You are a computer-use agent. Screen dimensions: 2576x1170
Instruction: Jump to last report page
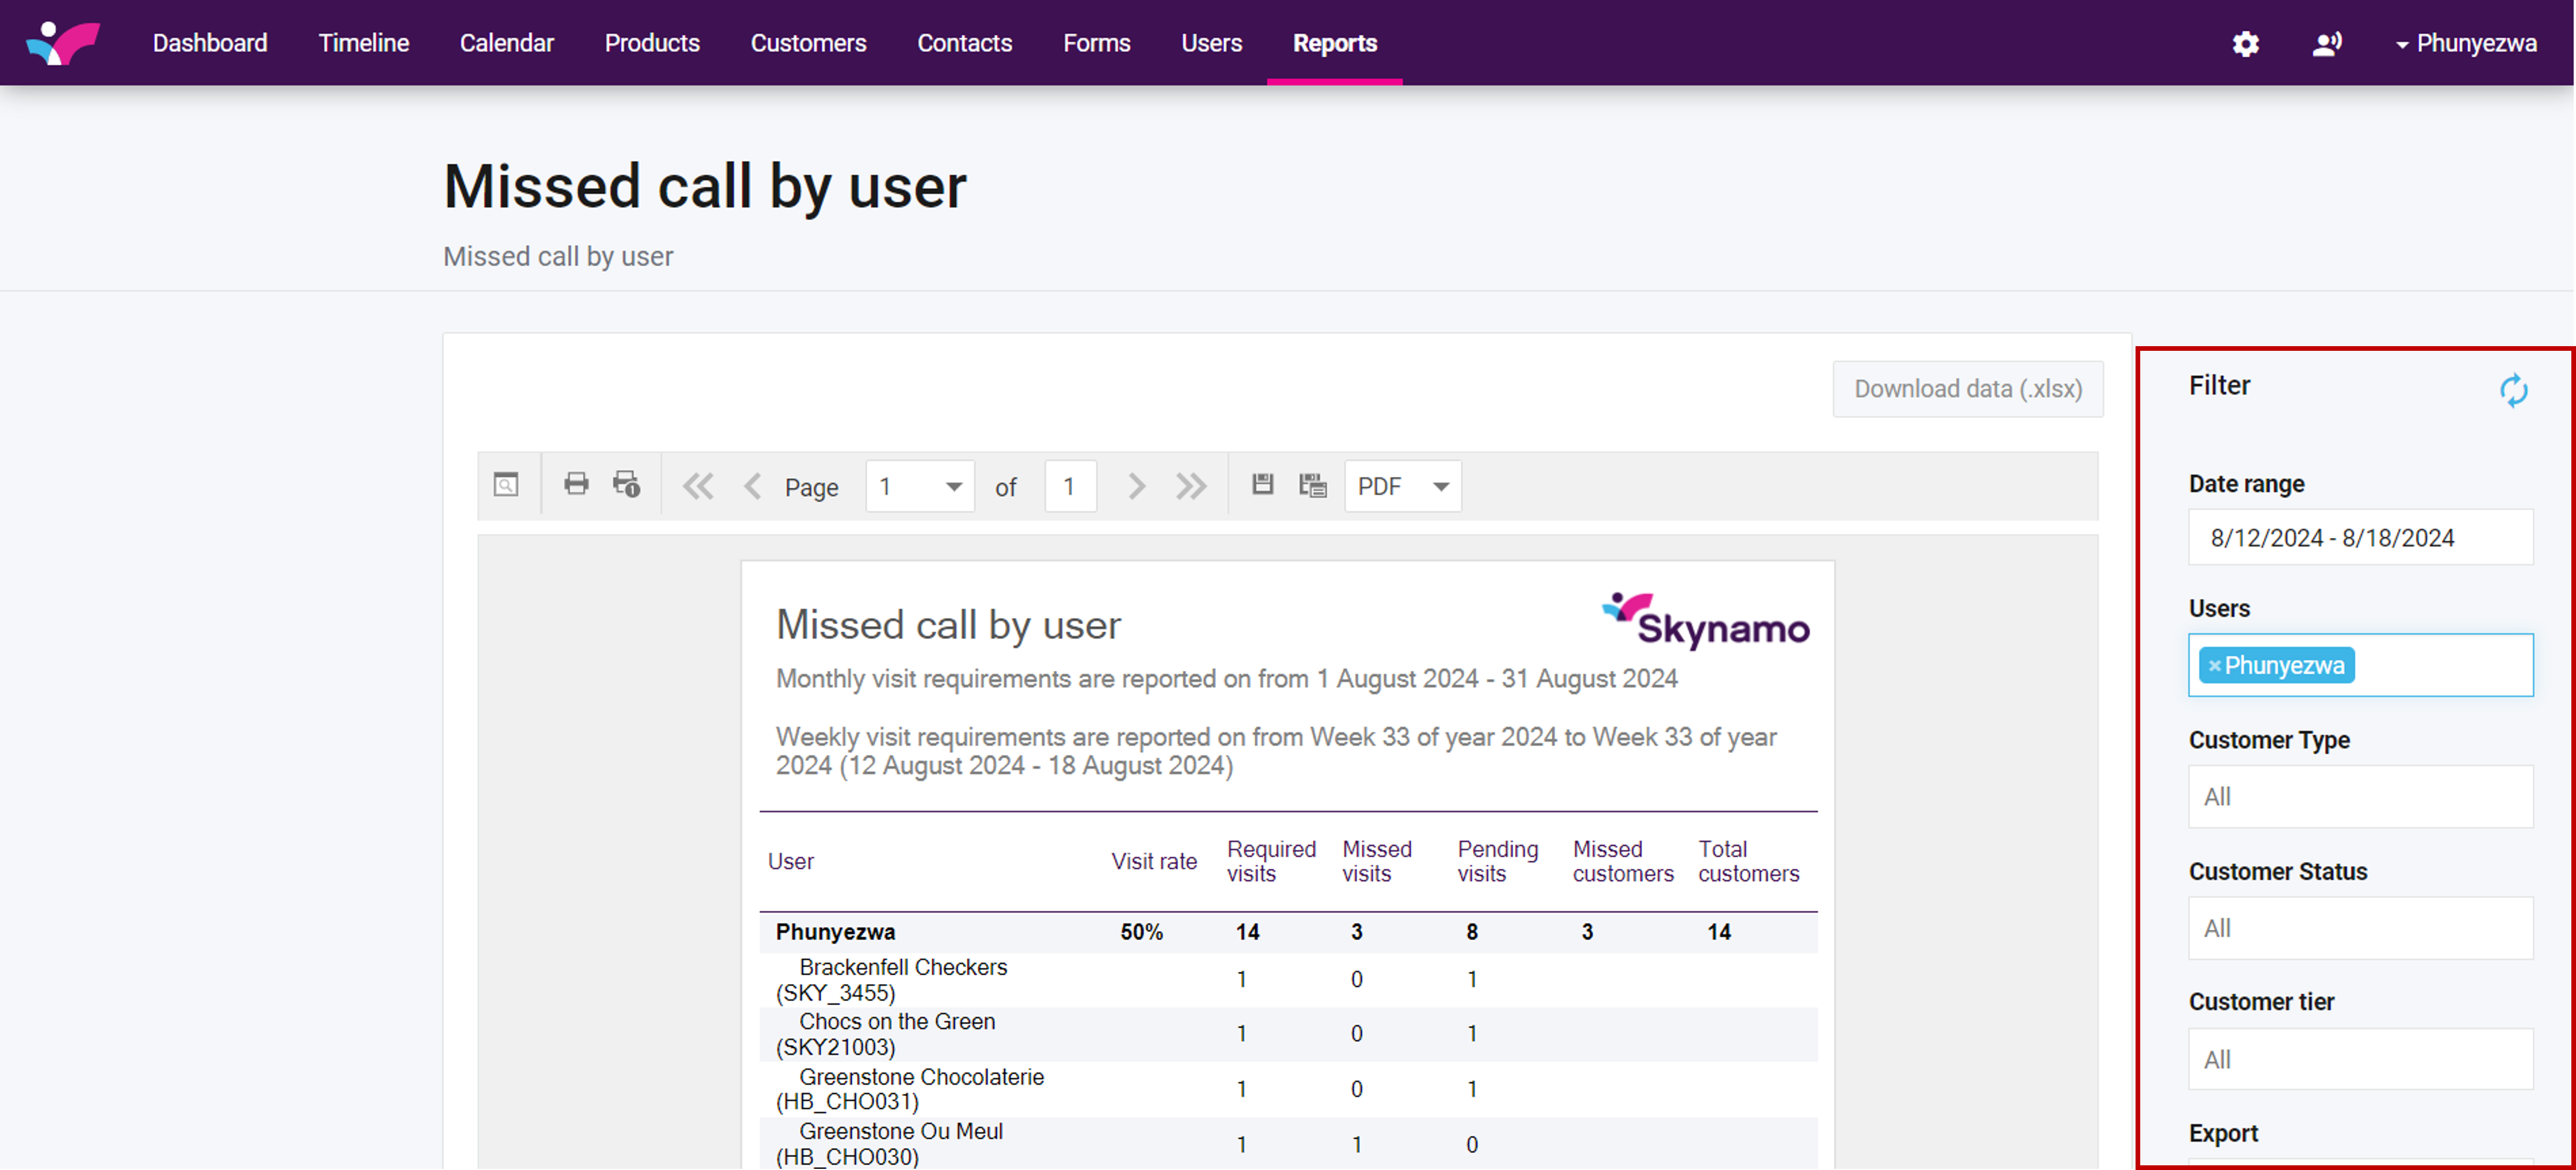[1190, 486]
